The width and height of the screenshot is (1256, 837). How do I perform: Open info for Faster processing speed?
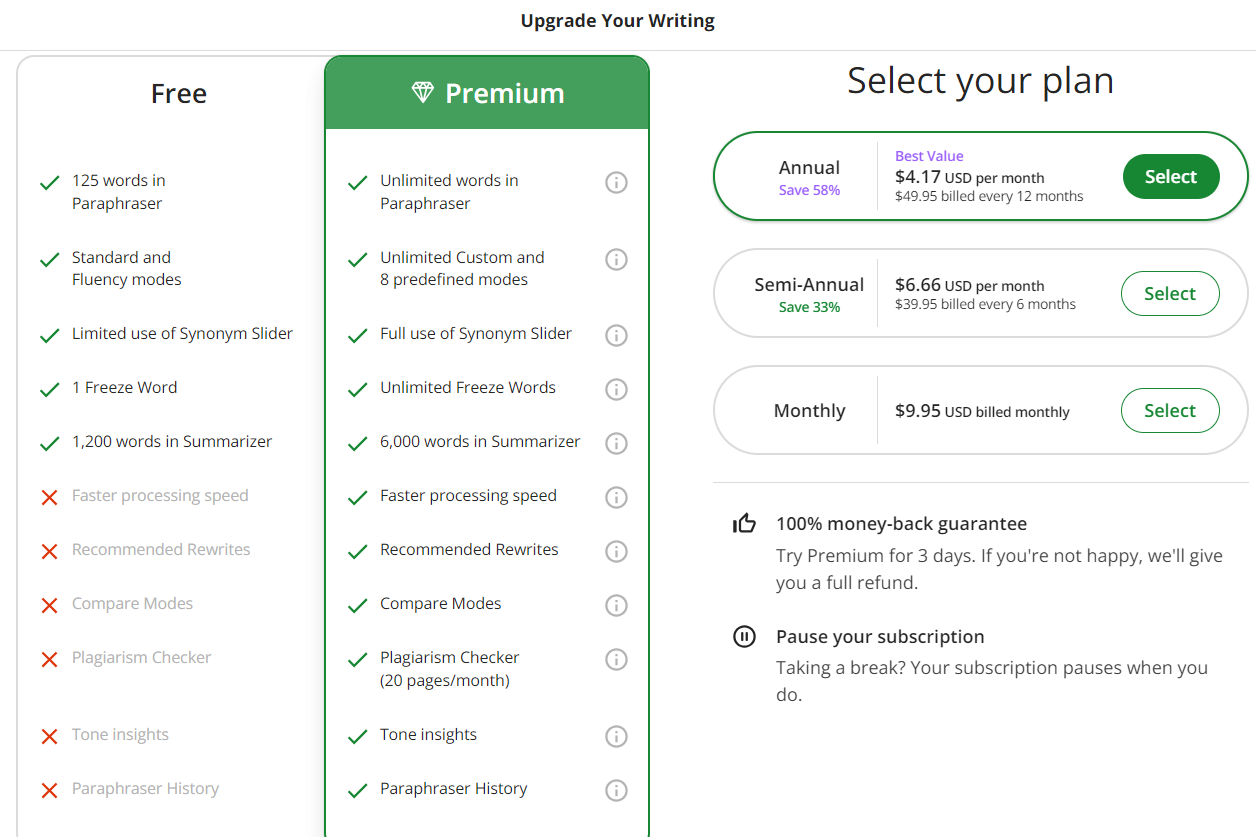pos(617,497)
